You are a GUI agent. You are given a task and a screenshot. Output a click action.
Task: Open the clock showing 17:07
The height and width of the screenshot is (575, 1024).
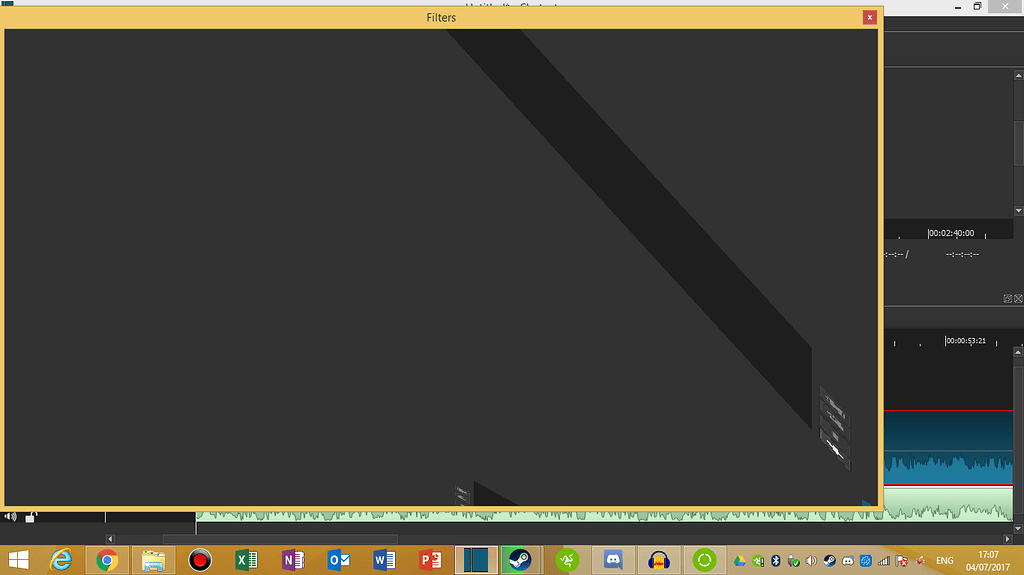pyautogui.click(x=988, y=561)
